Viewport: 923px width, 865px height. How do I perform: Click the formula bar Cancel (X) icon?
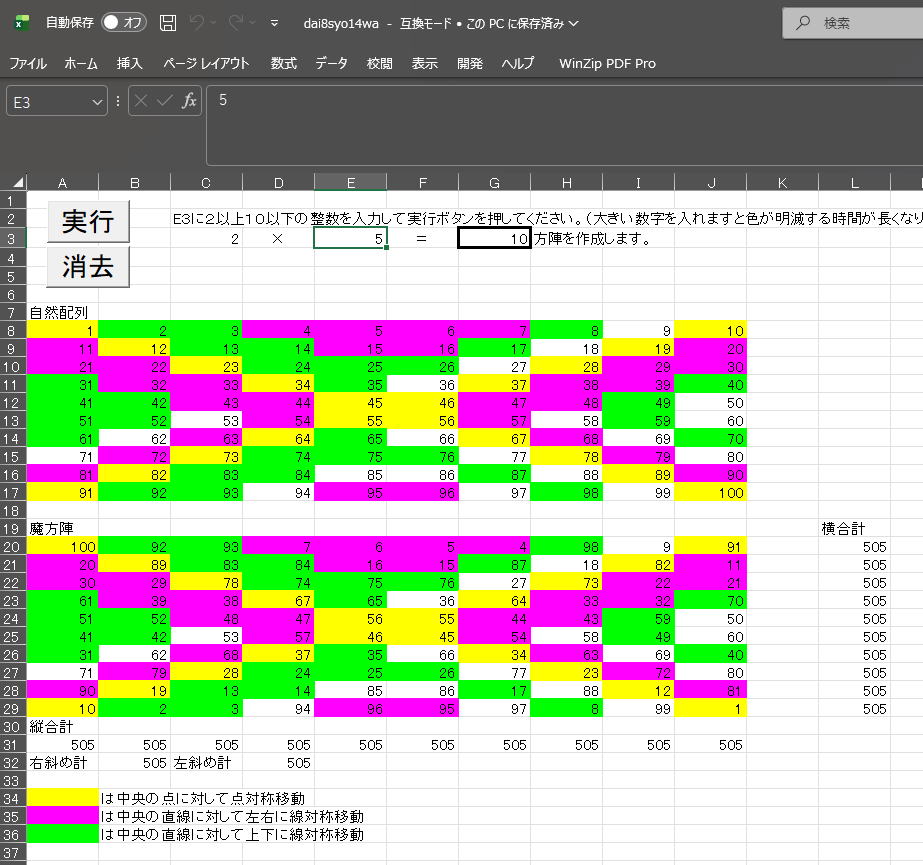point(142,100)
